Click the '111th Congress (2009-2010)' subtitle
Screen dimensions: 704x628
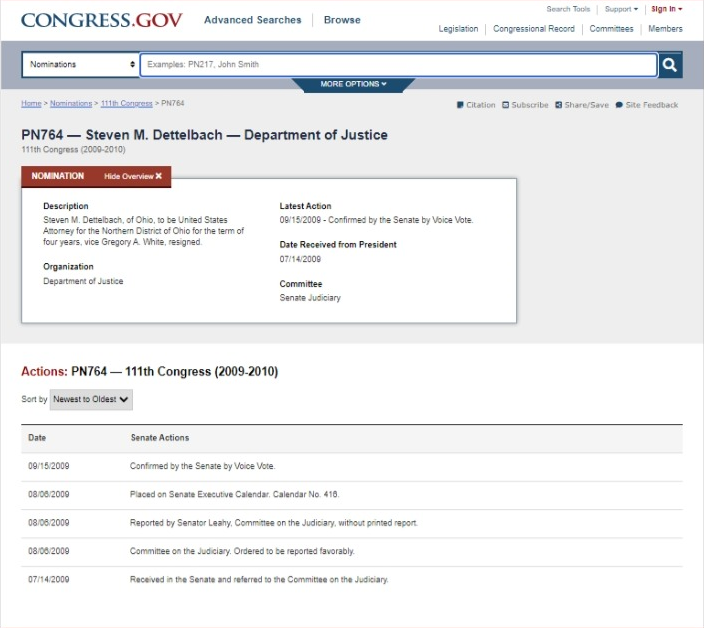click(x=73, y=149)
